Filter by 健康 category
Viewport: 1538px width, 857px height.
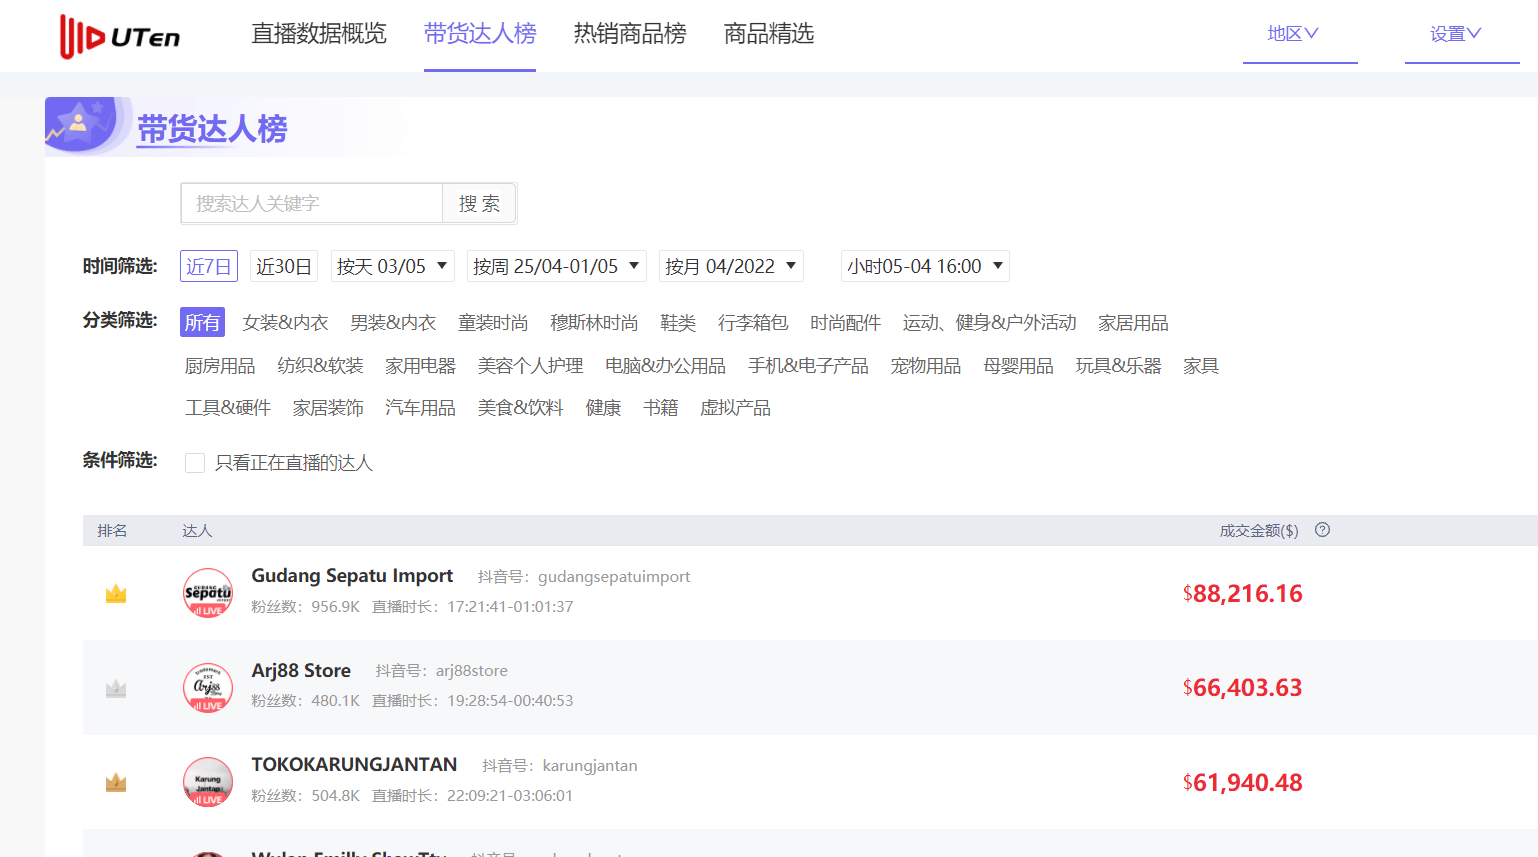(603, 408)
